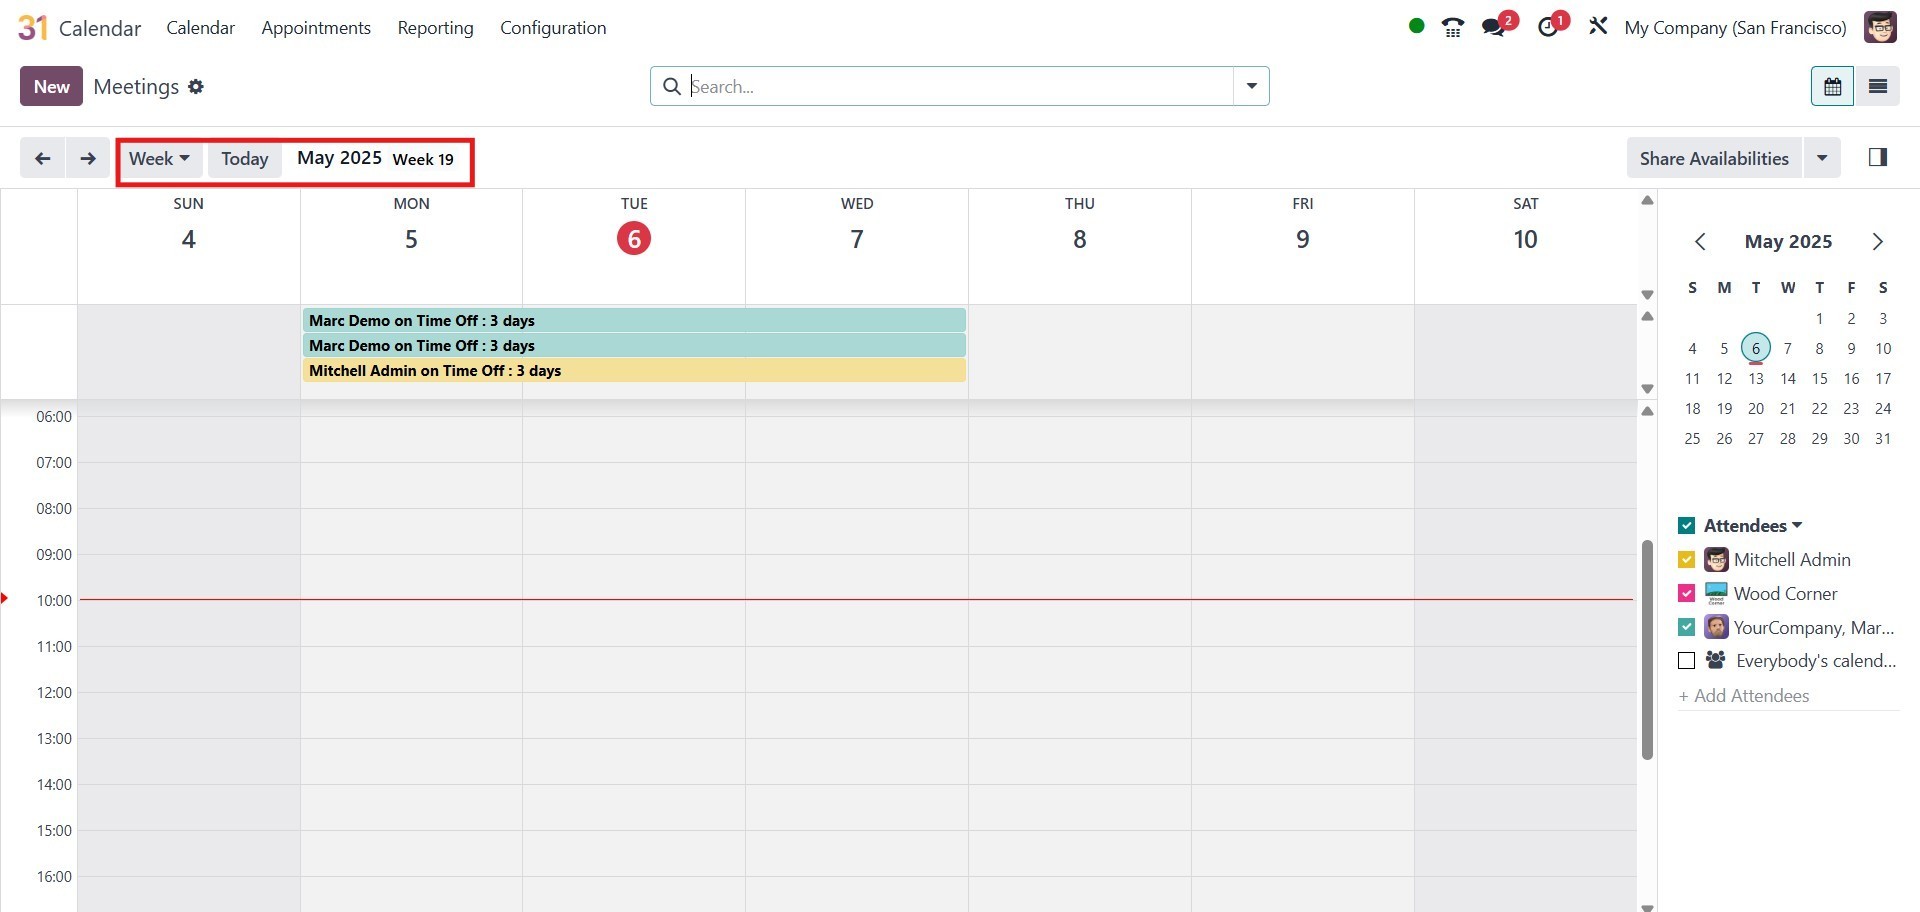Click the New meeting button

(51, 87)
